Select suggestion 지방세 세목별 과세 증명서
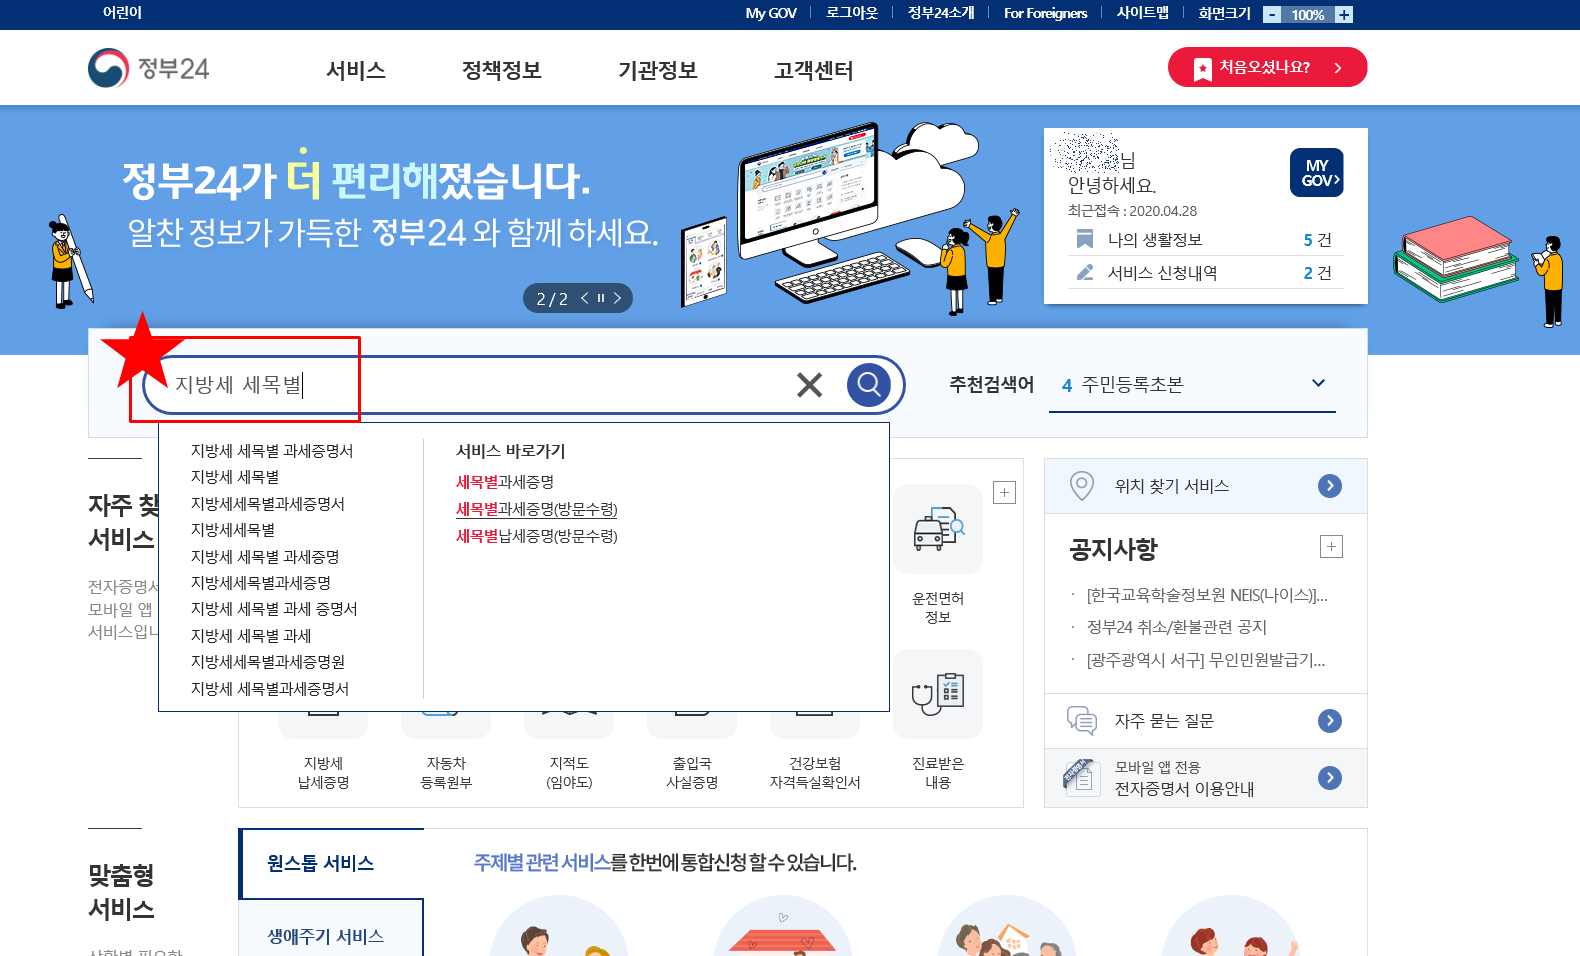The height and width of the screenshot is (956, 1580). pyautogui.click(x=274, y=609)
